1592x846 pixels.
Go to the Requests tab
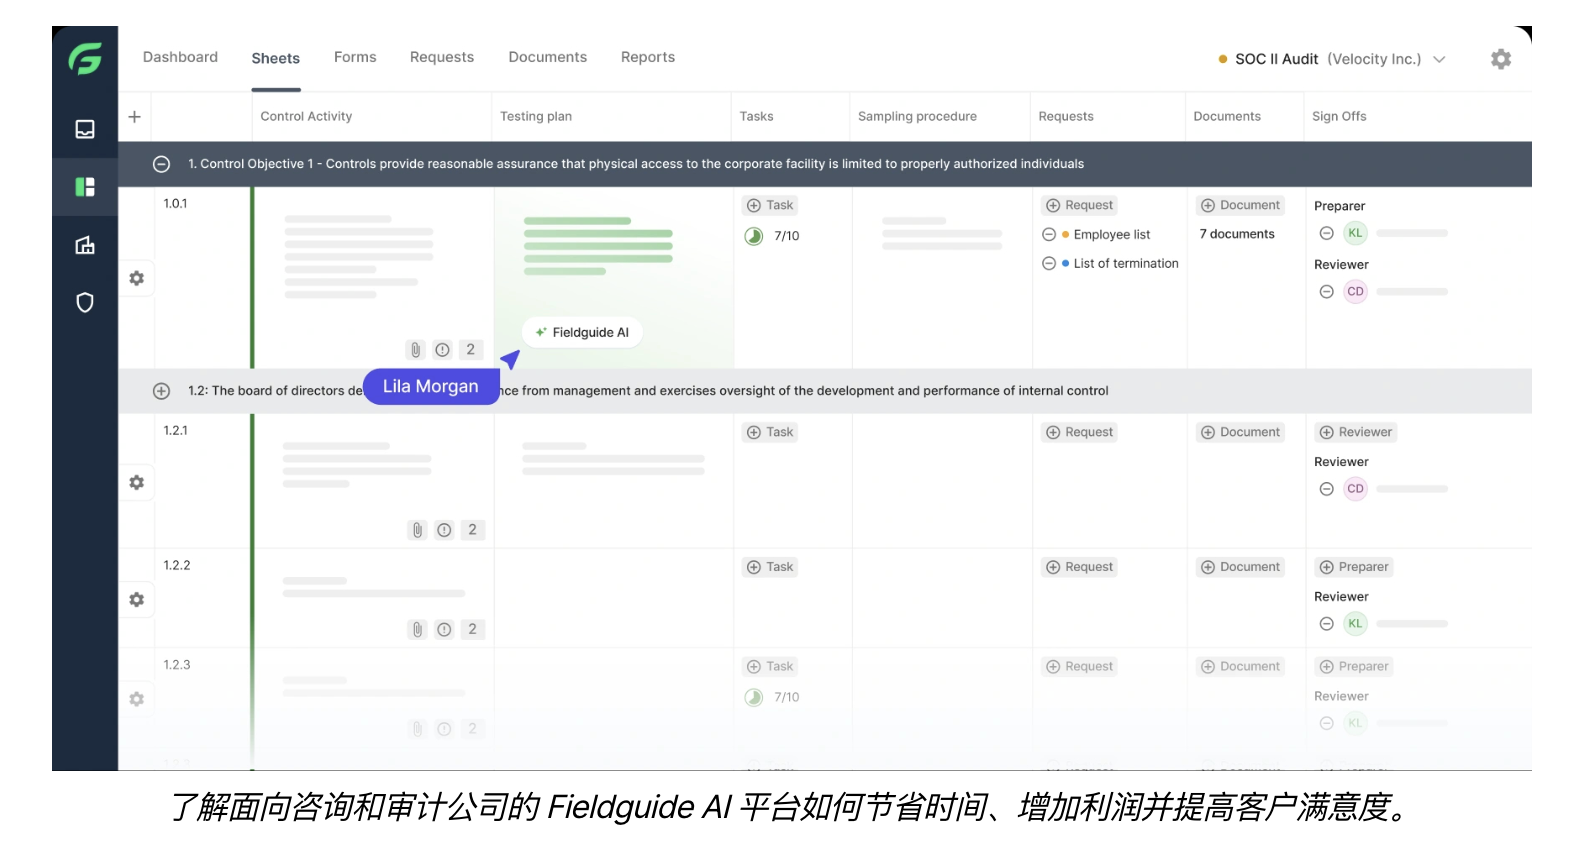click(x=442, y=57)
